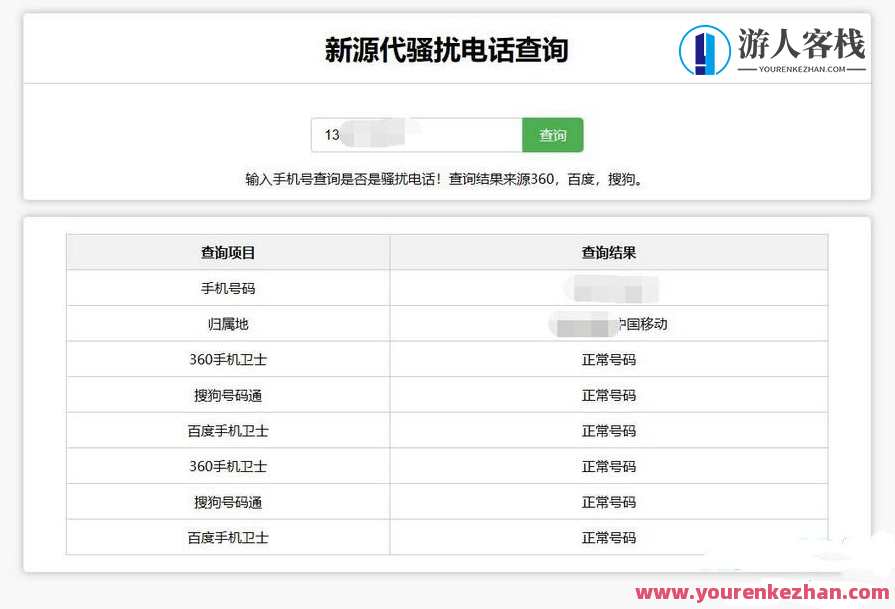
Task: Select the first 百度手机卫士 entry
Action: (227, 430)
